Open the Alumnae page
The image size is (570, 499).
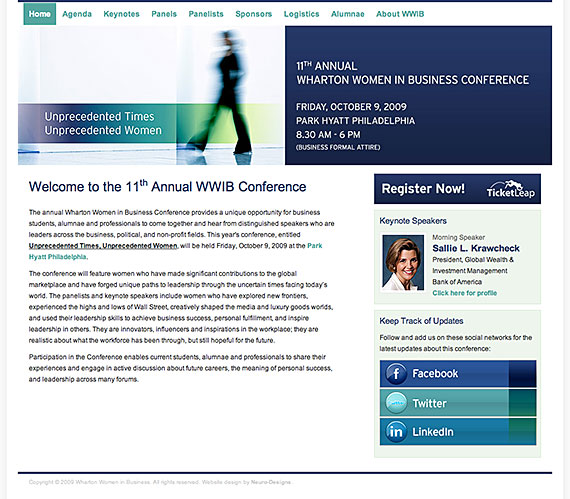click(x=348, y=14)
